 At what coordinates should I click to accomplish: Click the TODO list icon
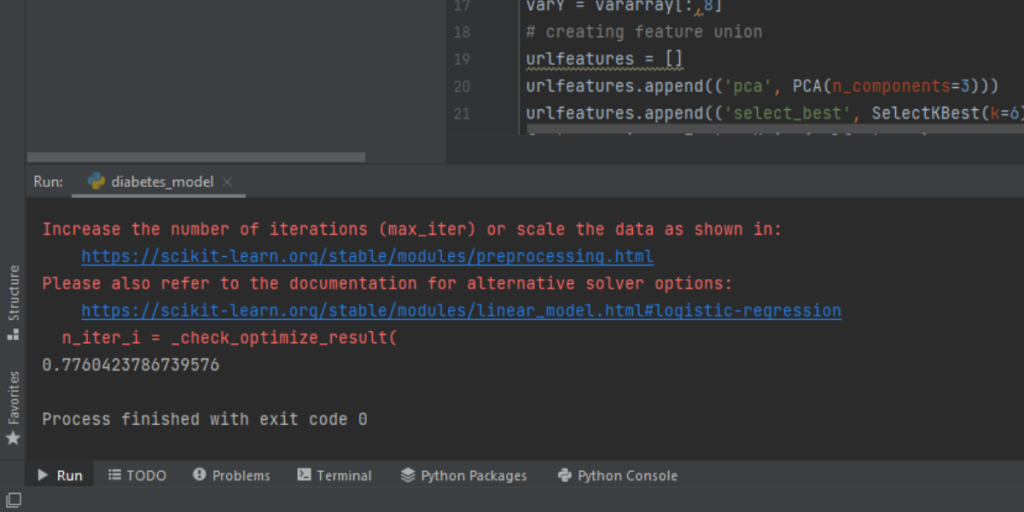(115, 475)
